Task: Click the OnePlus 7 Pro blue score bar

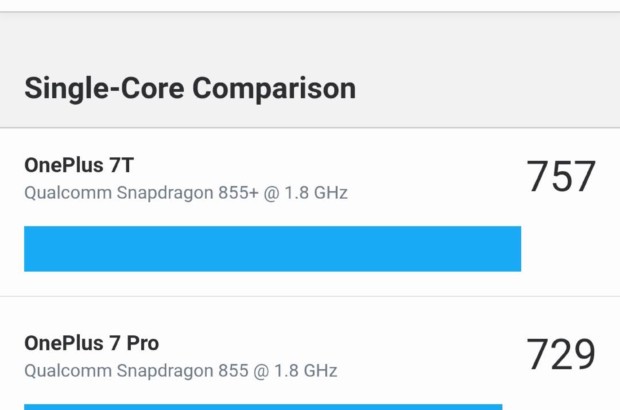Action: (262, 406)
